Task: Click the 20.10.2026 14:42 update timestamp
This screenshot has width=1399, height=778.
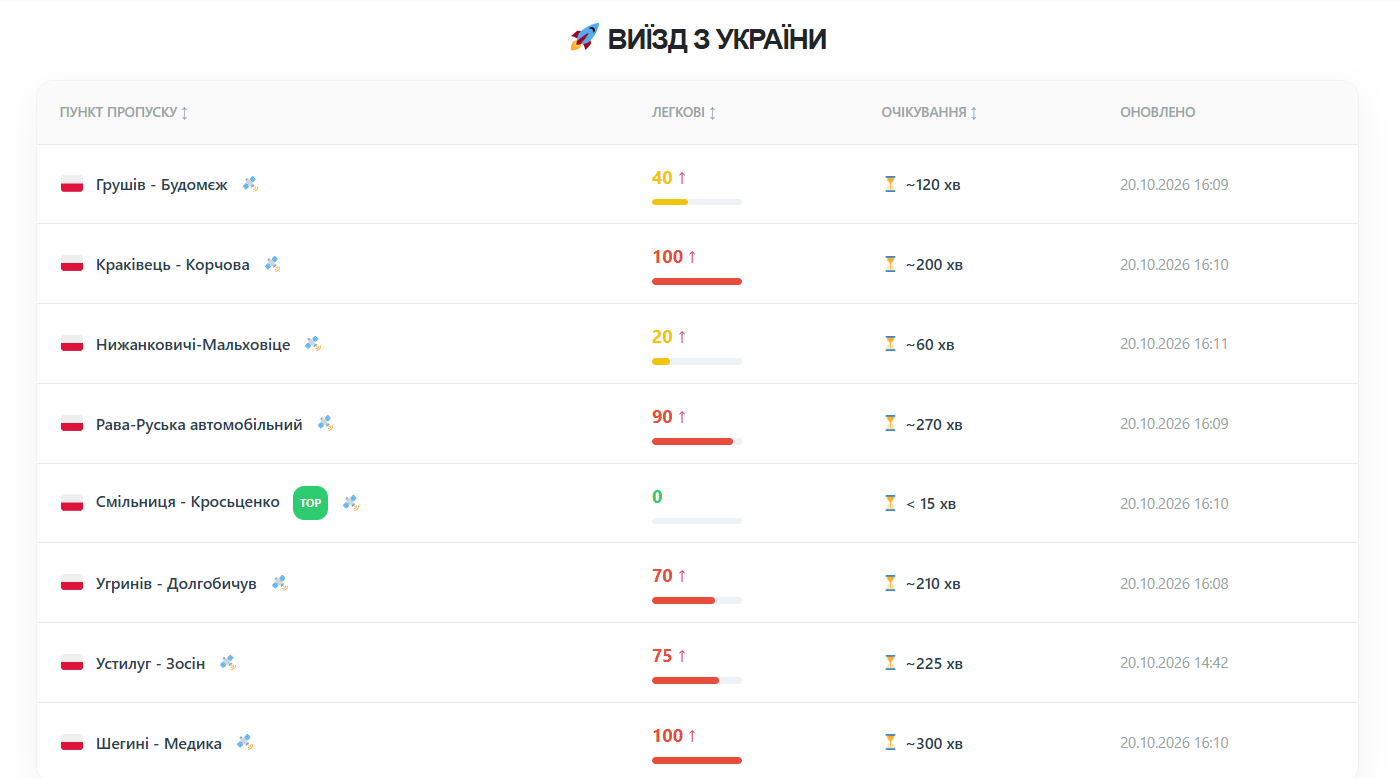Action: [x=1174, y=663]
